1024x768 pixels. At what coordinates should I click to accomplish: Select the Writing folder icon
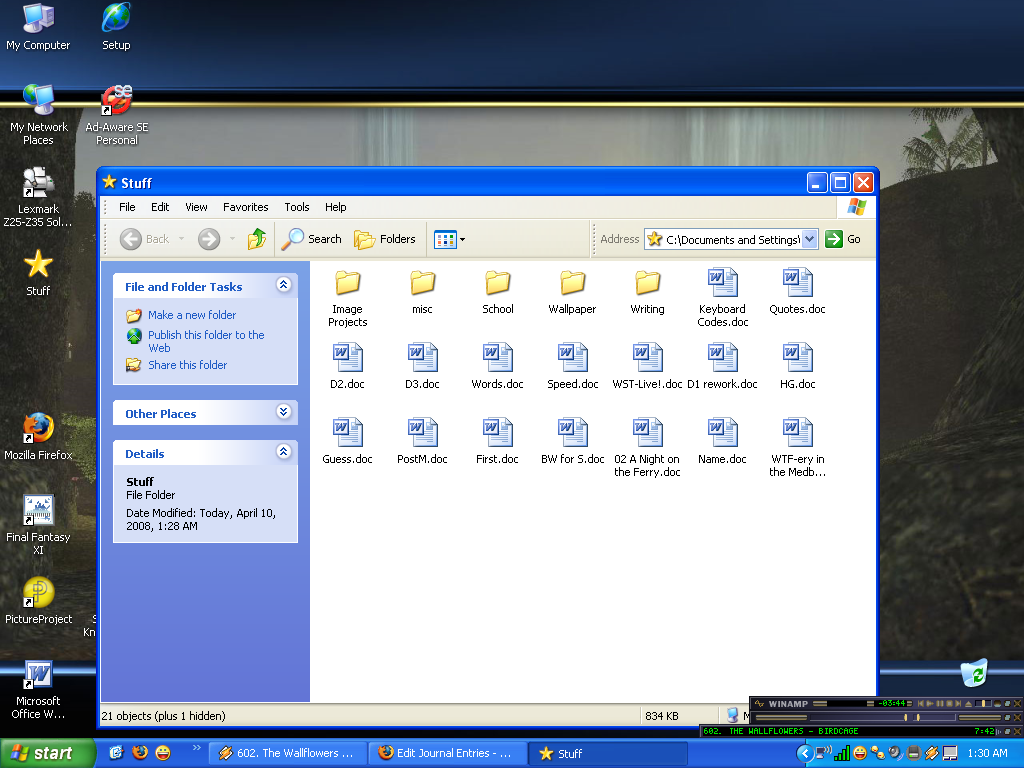point(648,283)
